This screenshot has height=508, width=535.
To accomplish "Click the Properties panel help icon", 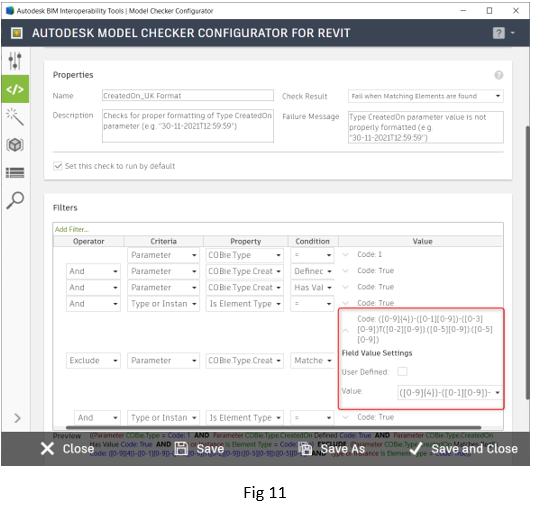I will [x=498, y=75].
